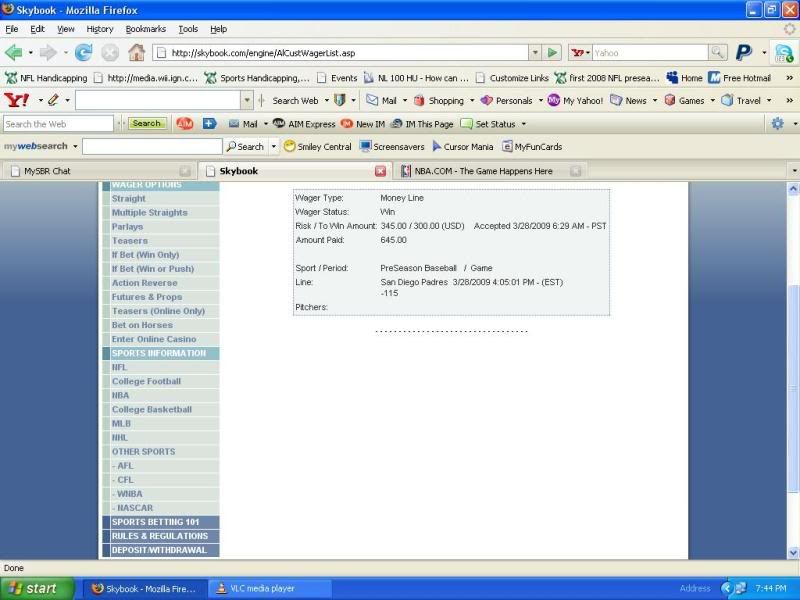Open the Windows Start button
800x600 pixels.
[x=37, y=588]
